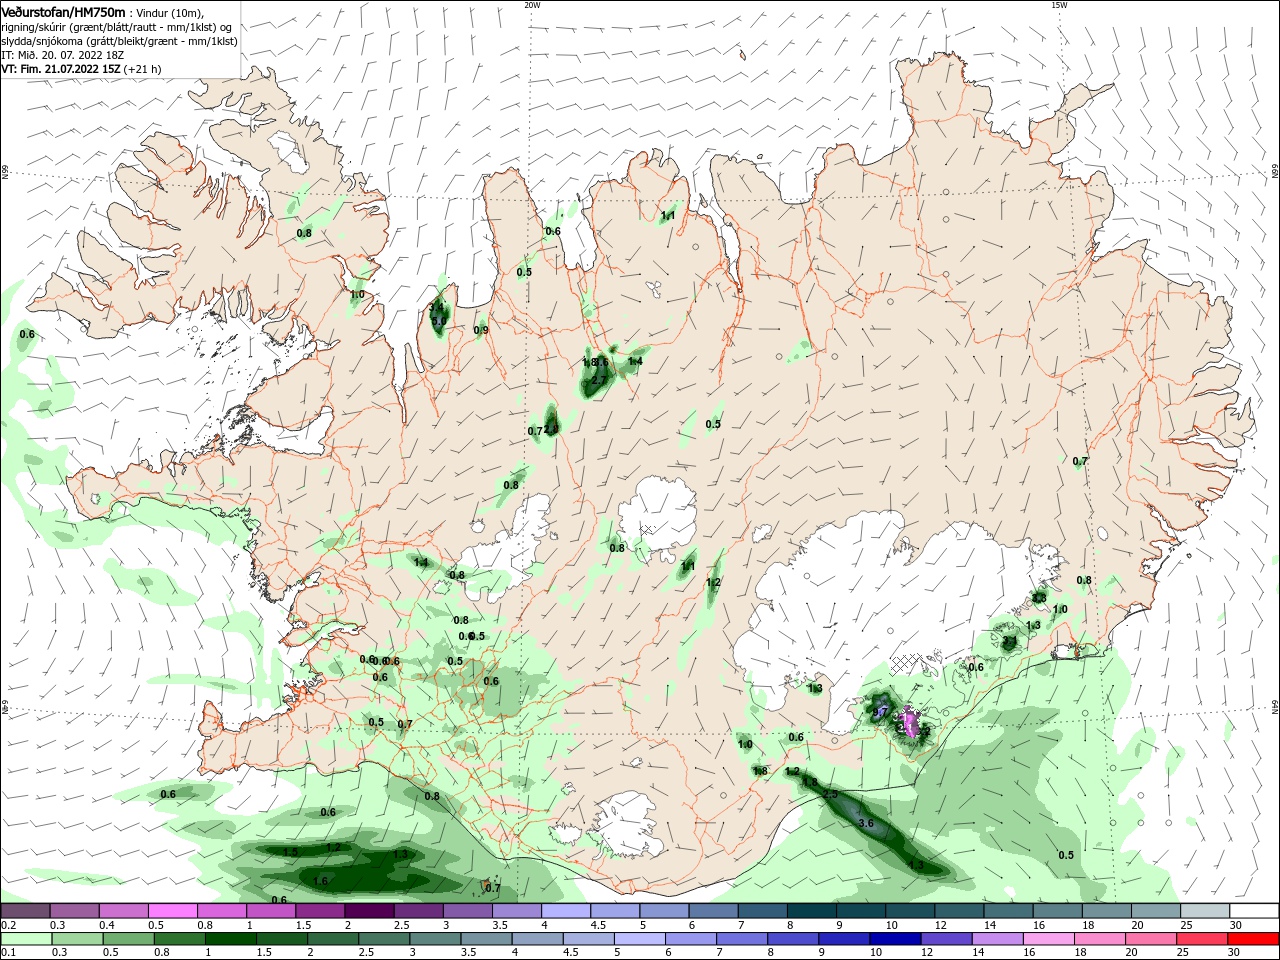Click the white Hofsjökull glacier in central Iceland
Screen dimensions: 1280x960
[657, 512]
